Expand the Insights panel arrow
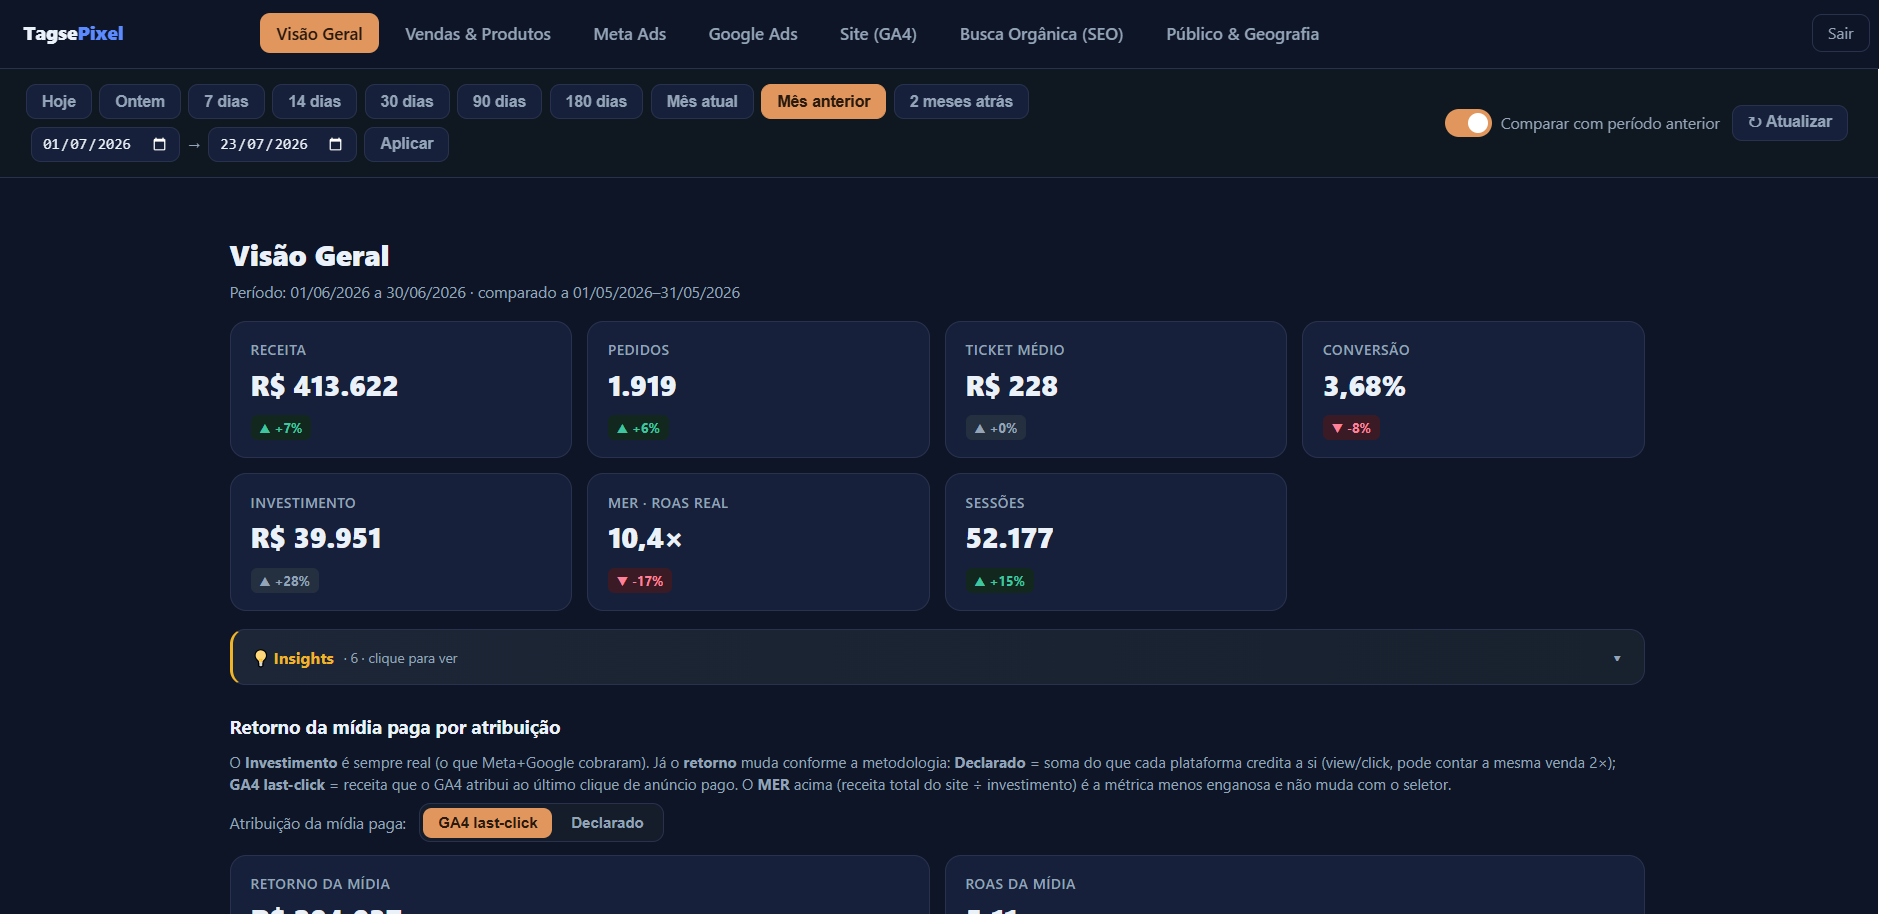This screenshot has height=914, width=1879. [1617, 658]
